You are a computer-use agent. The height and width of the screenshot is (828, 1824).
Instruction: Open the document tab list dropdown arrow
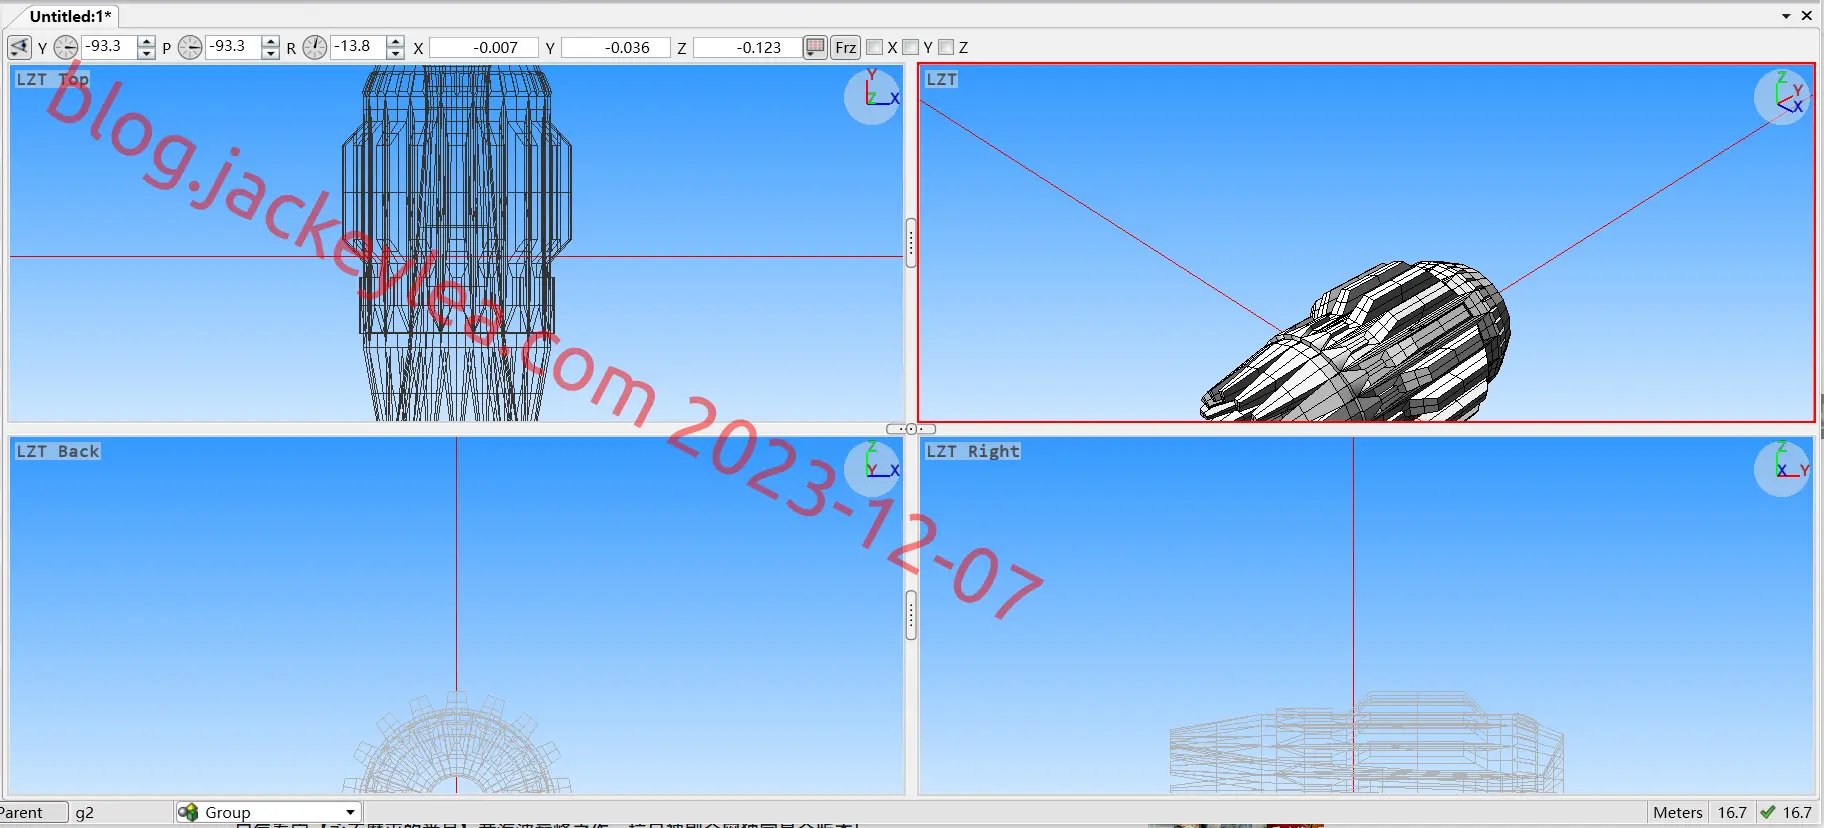pyautogui.click(x=1786, y=16)
